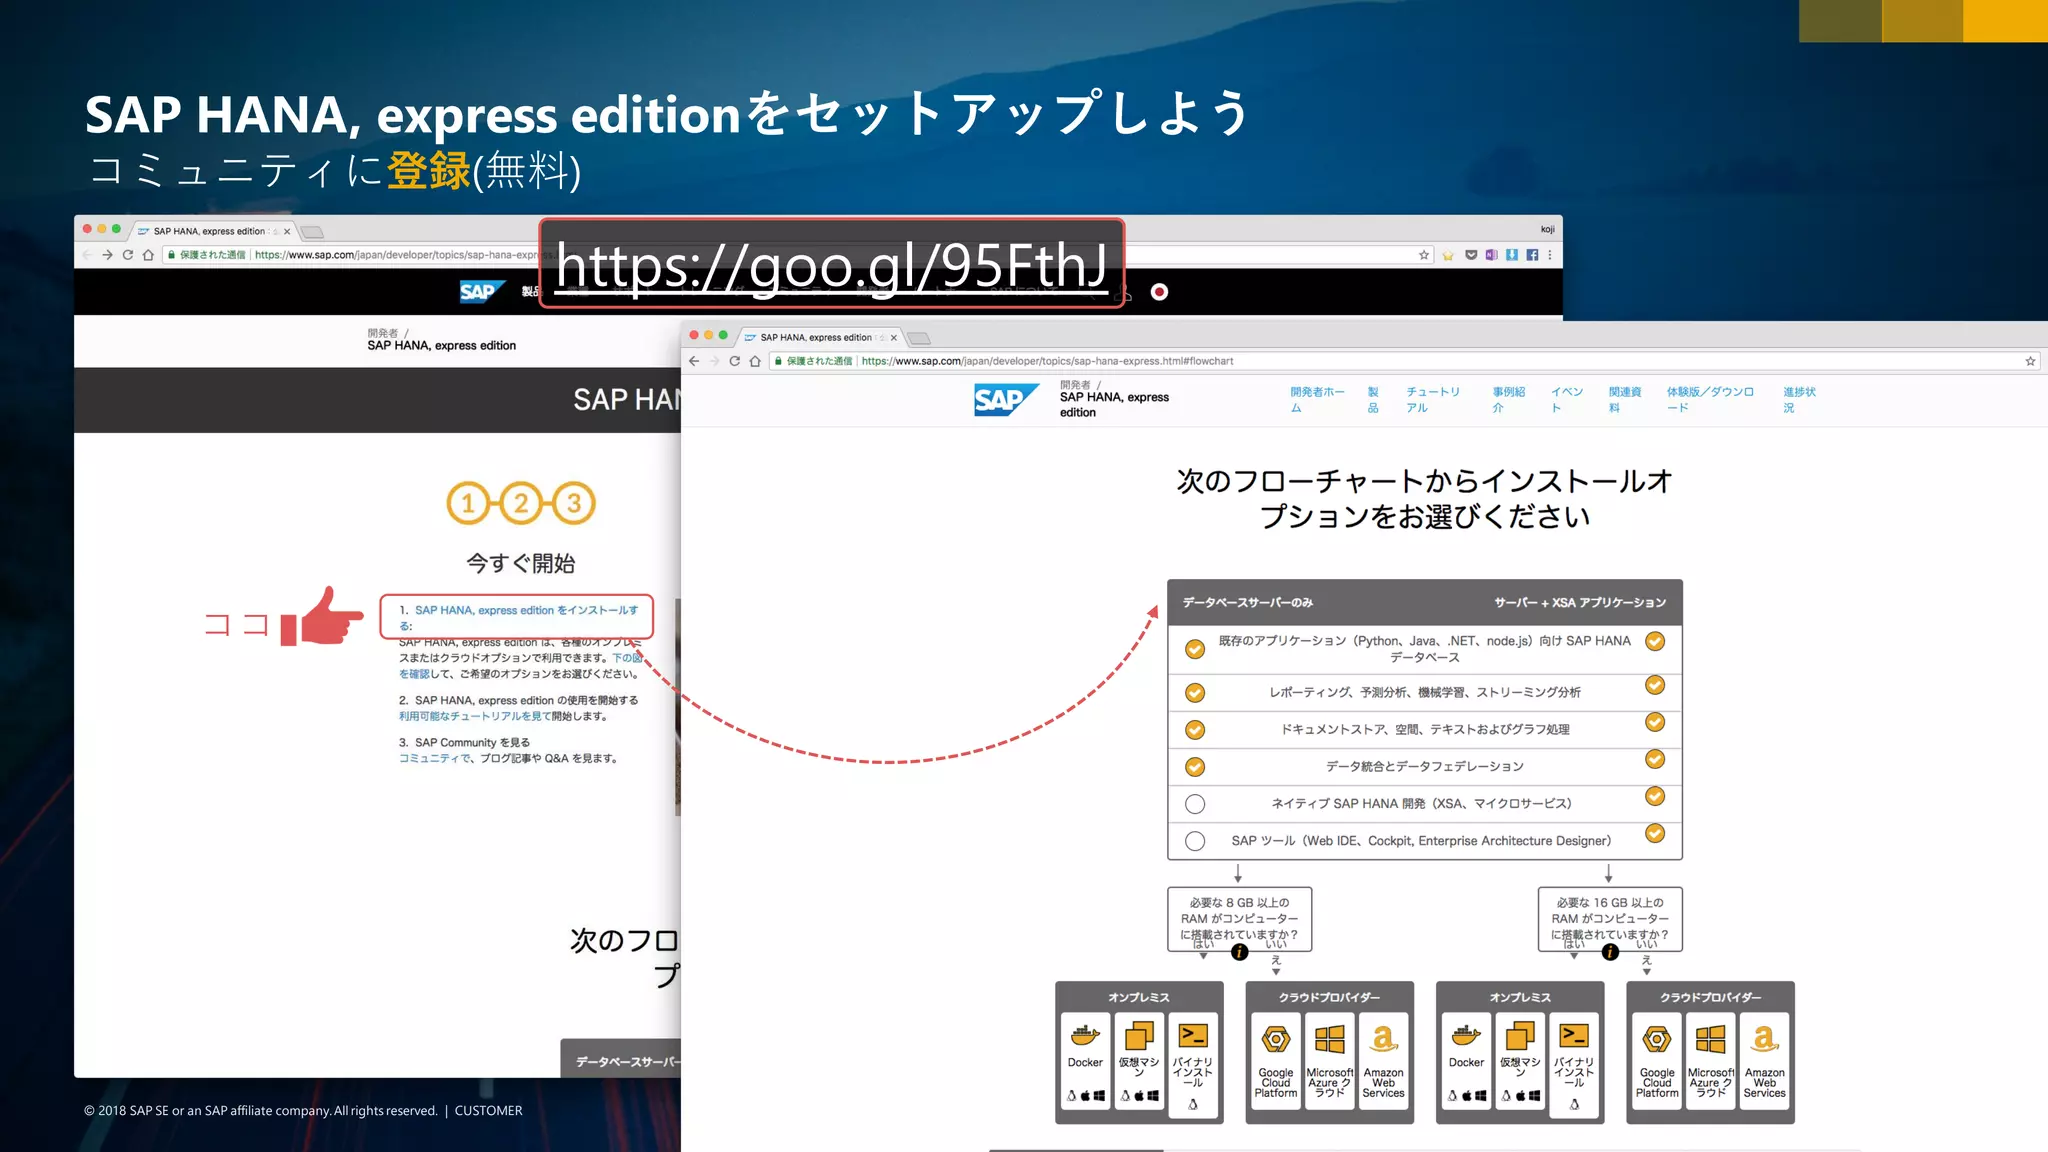Pick Google Cloud Platform under the 8 GB branch

coord(1276,1062)
